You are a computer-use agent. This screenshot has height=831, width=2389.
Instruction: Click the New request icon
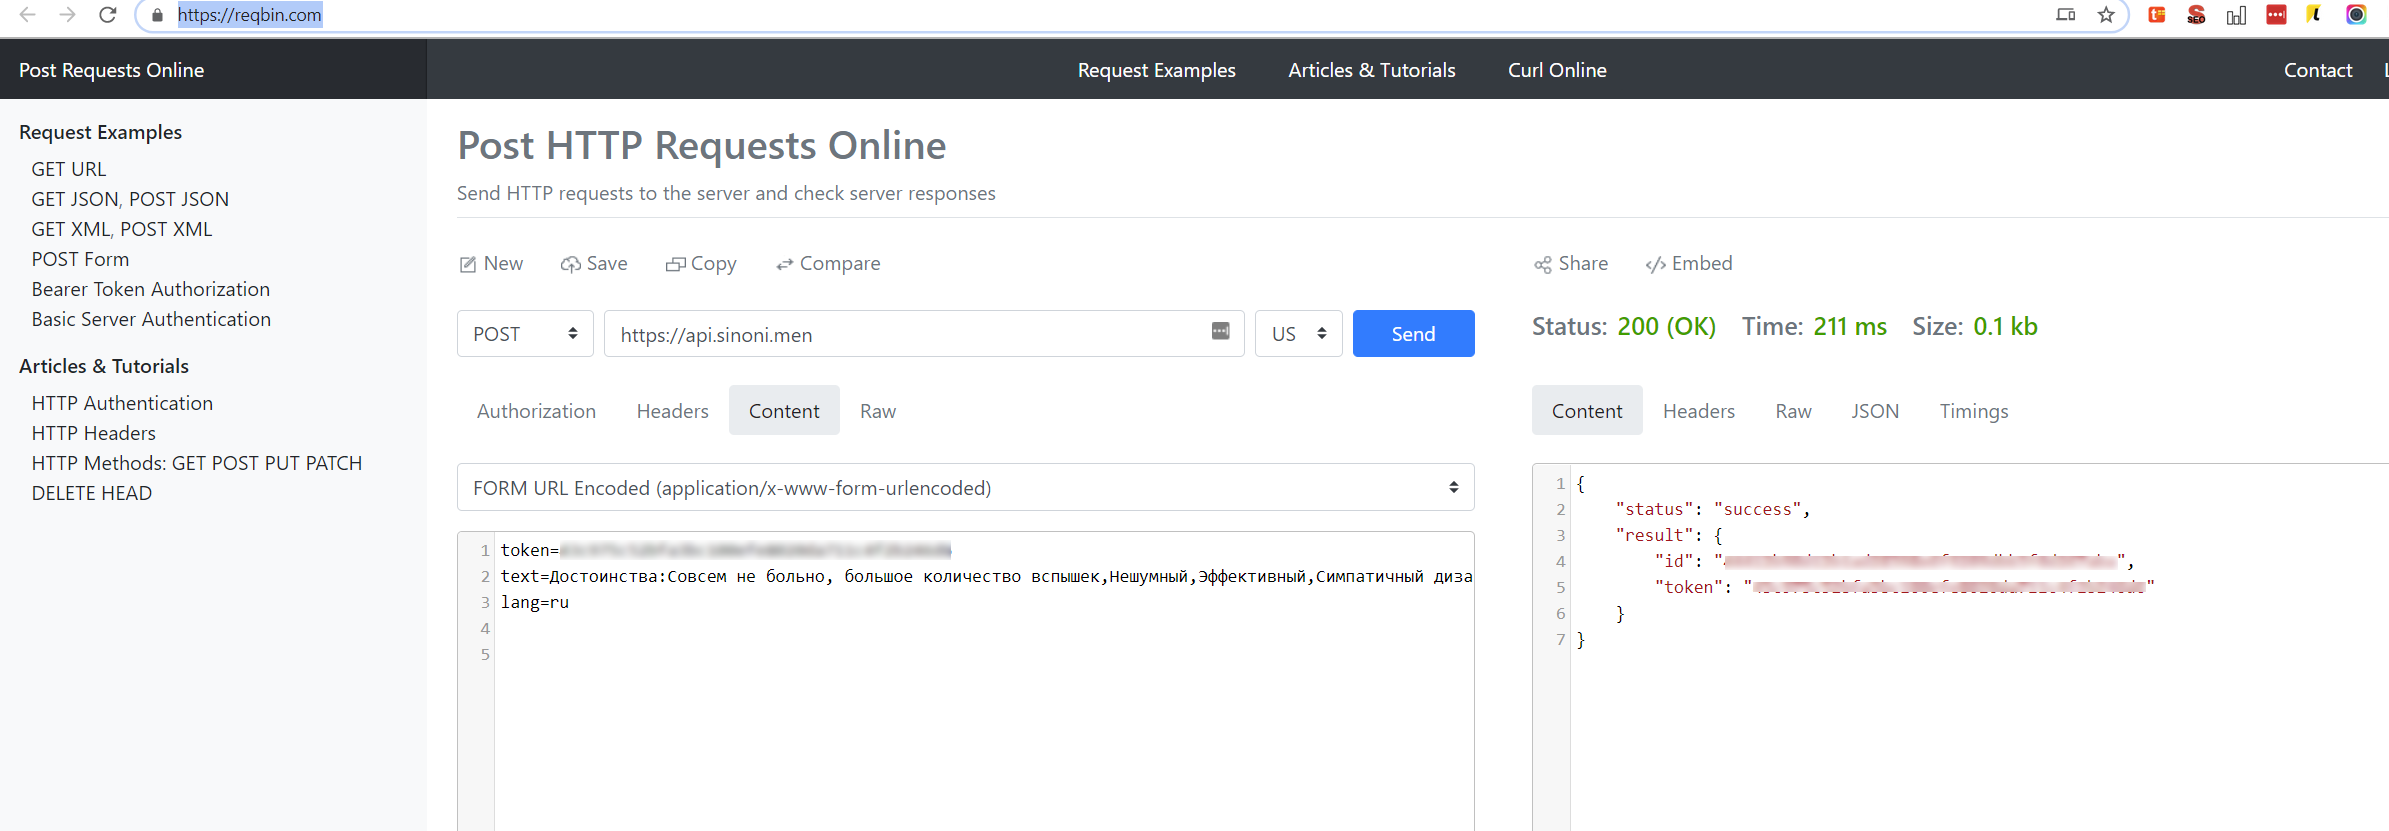point(467,264)
